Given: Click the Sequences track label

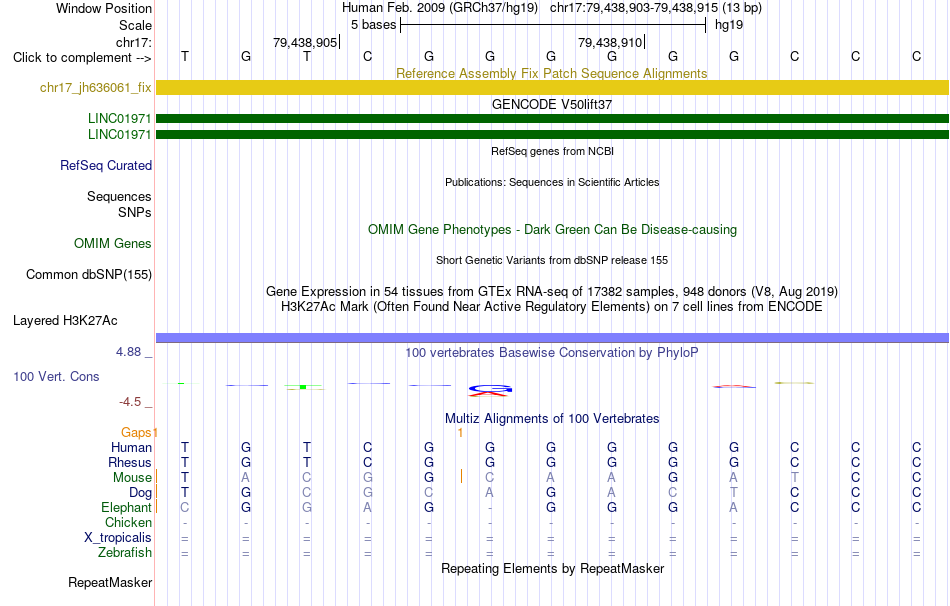Looking at the screenshot, I should click(x=119, y=196).
